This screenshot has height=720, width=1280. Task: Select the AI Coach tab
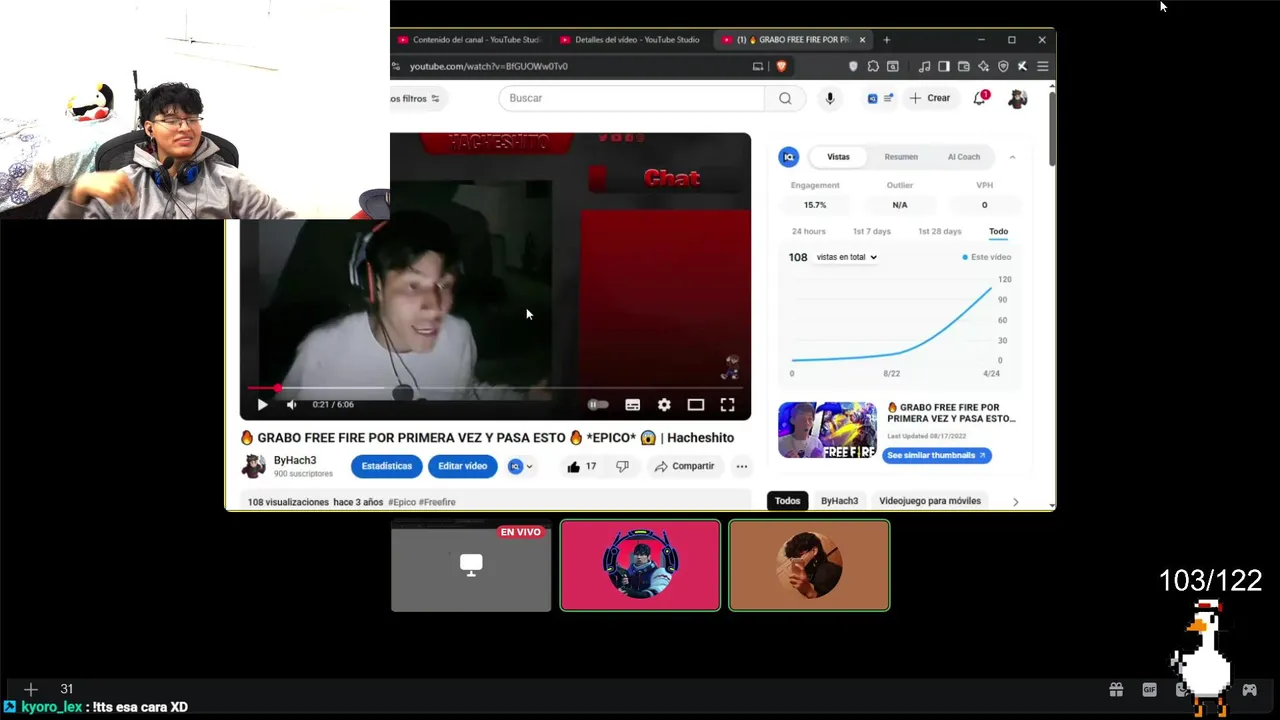(x=964, y=157)
